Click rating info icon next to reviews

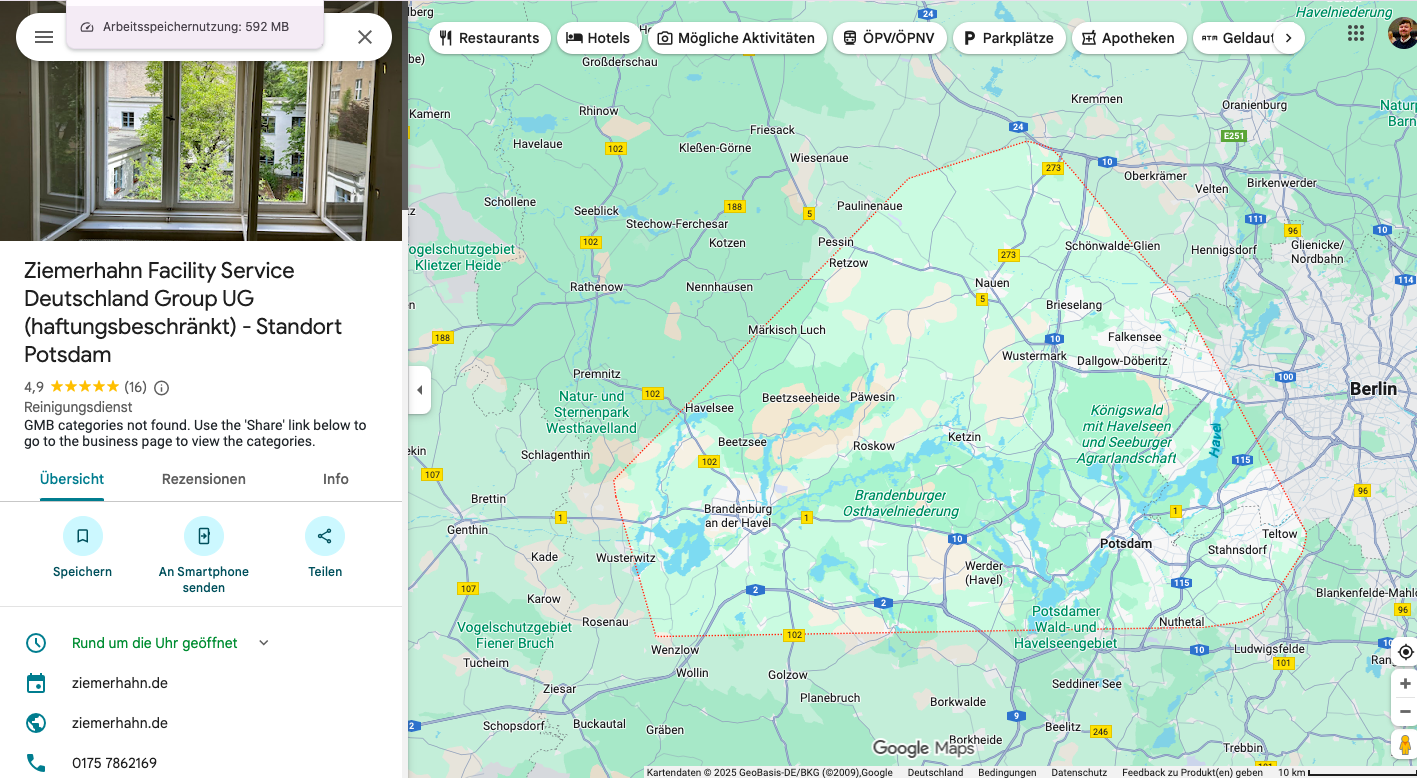tap(162, 387)
